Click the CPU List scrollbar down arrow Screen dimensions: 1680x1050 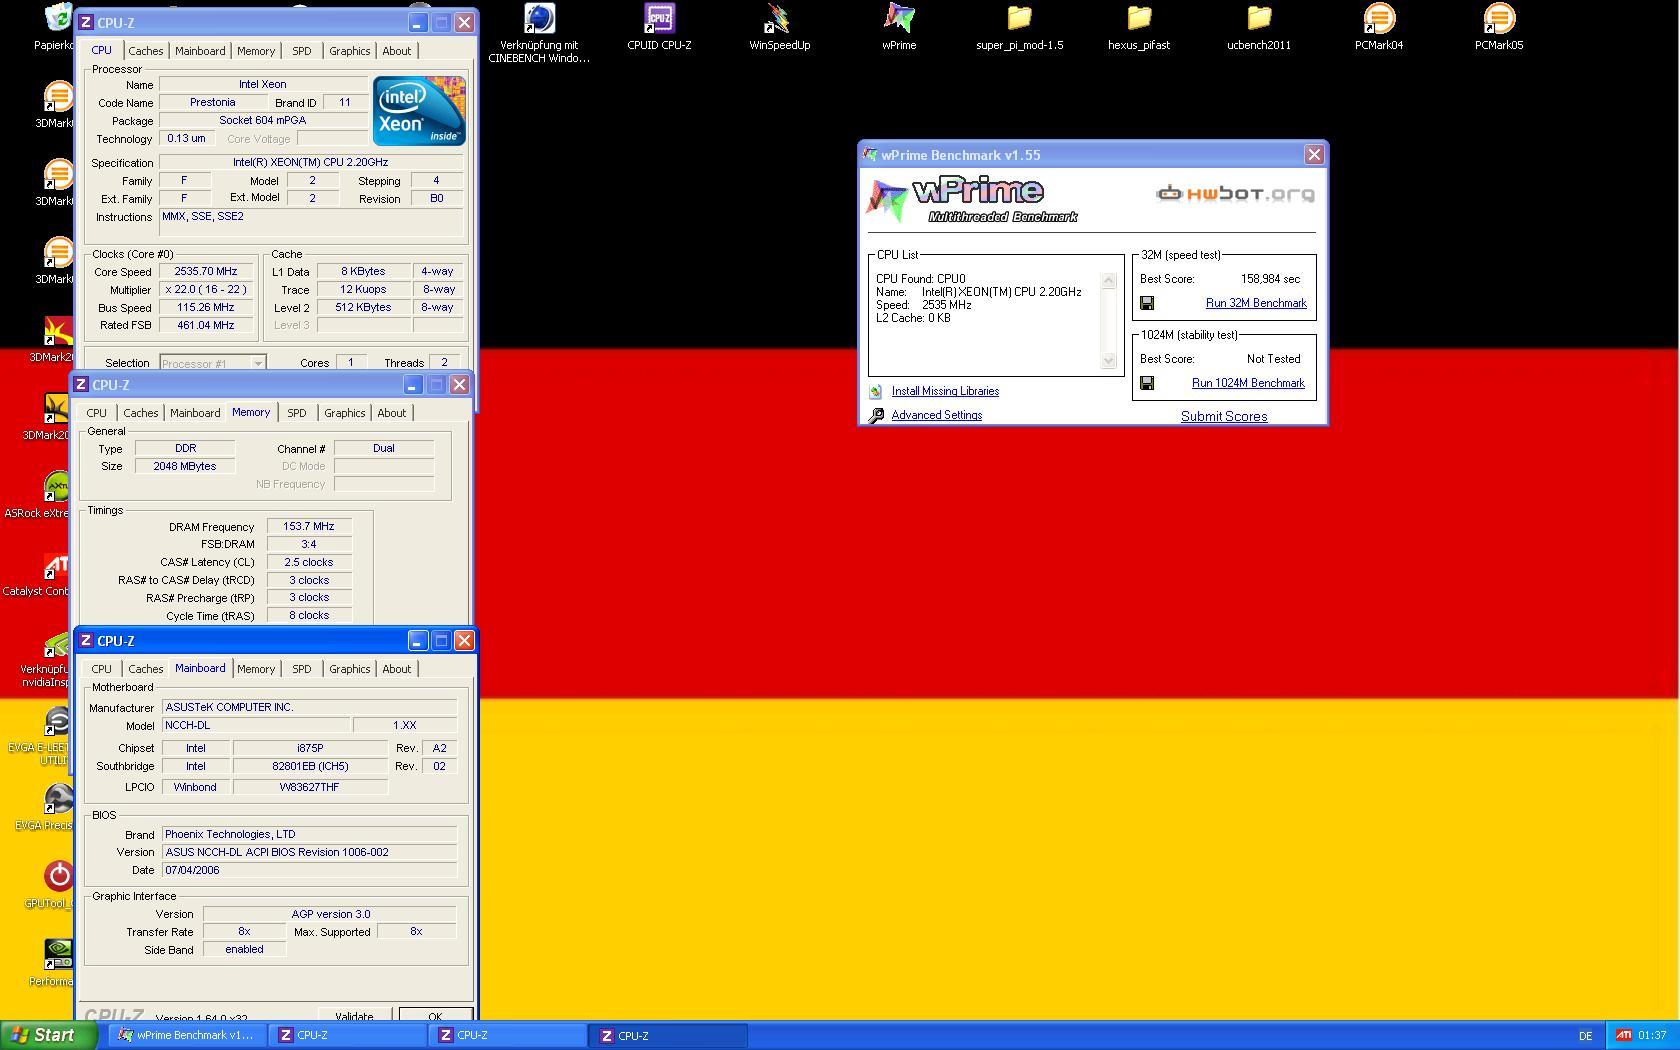tap(1108, 361)
